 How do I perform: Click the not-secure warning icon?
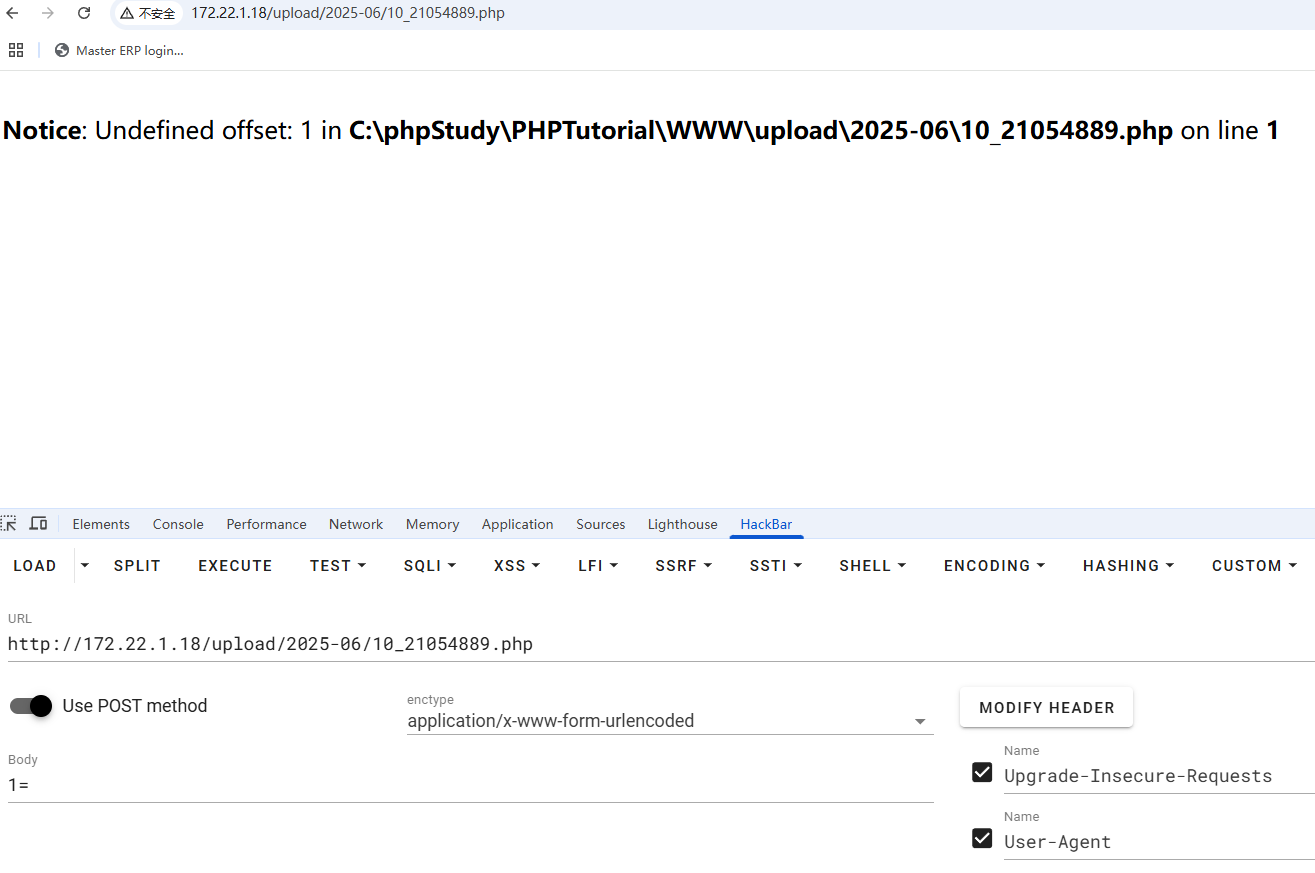[x=127, y=14]
